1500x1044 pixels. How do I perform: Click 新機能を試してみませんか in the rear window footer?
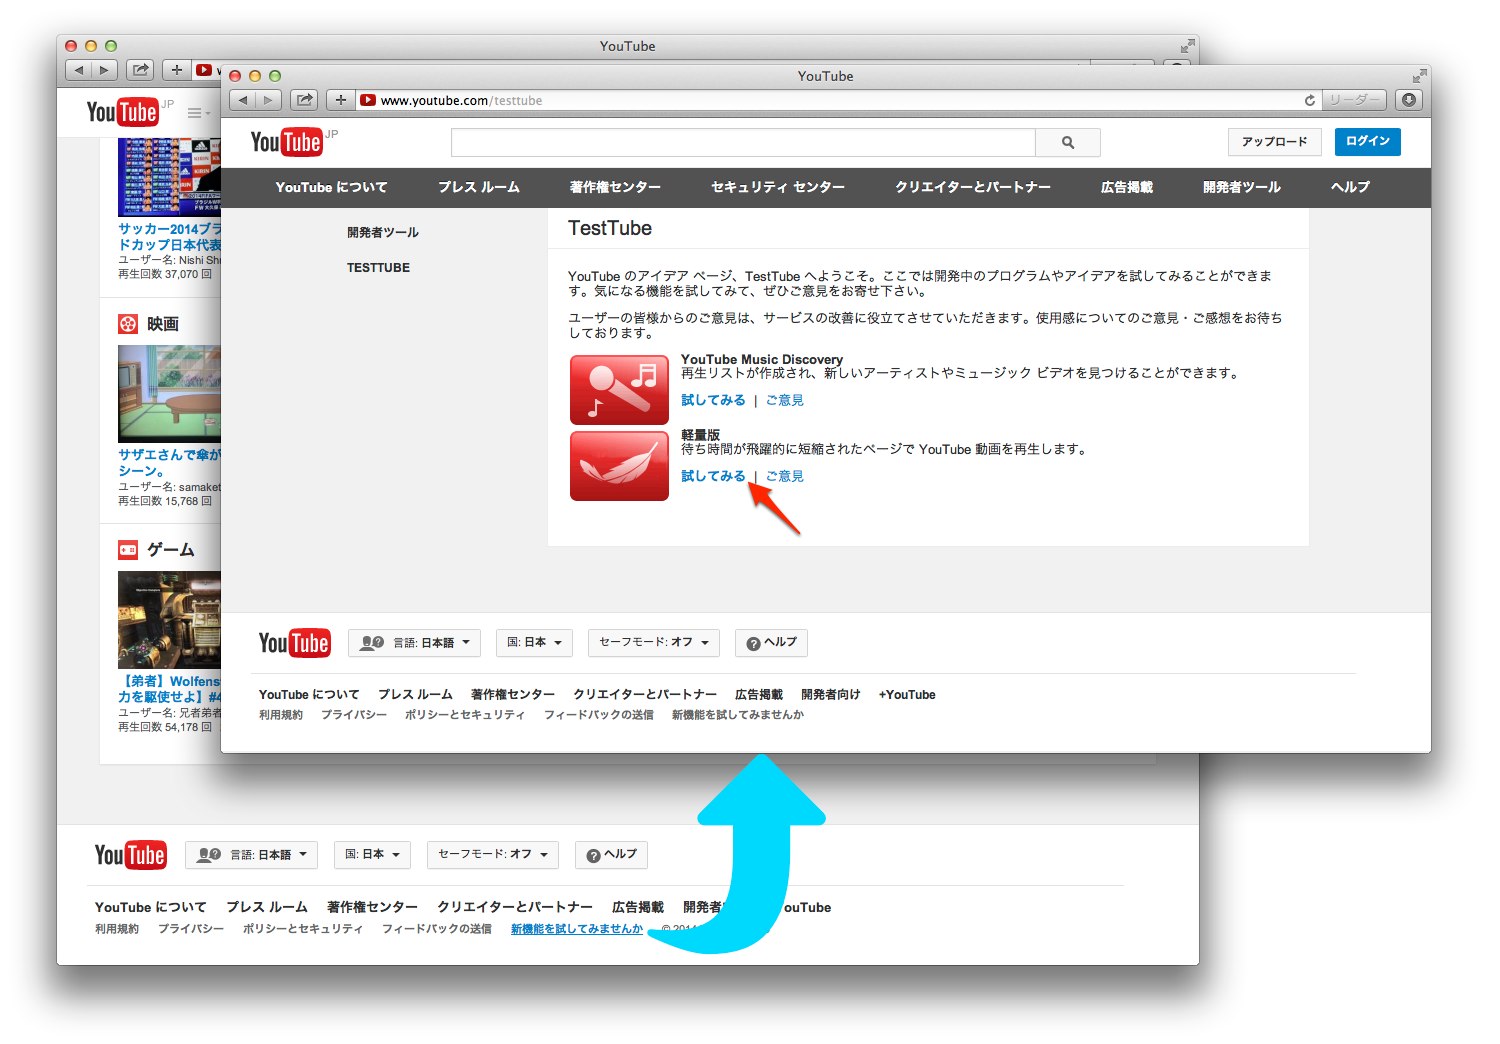click(577, 929)
